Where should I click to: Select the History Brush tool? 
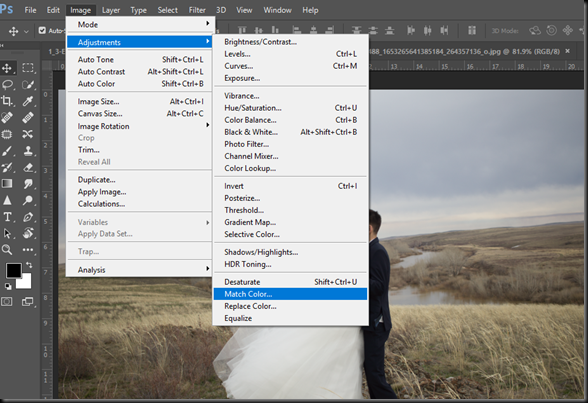tap(7, 167)
